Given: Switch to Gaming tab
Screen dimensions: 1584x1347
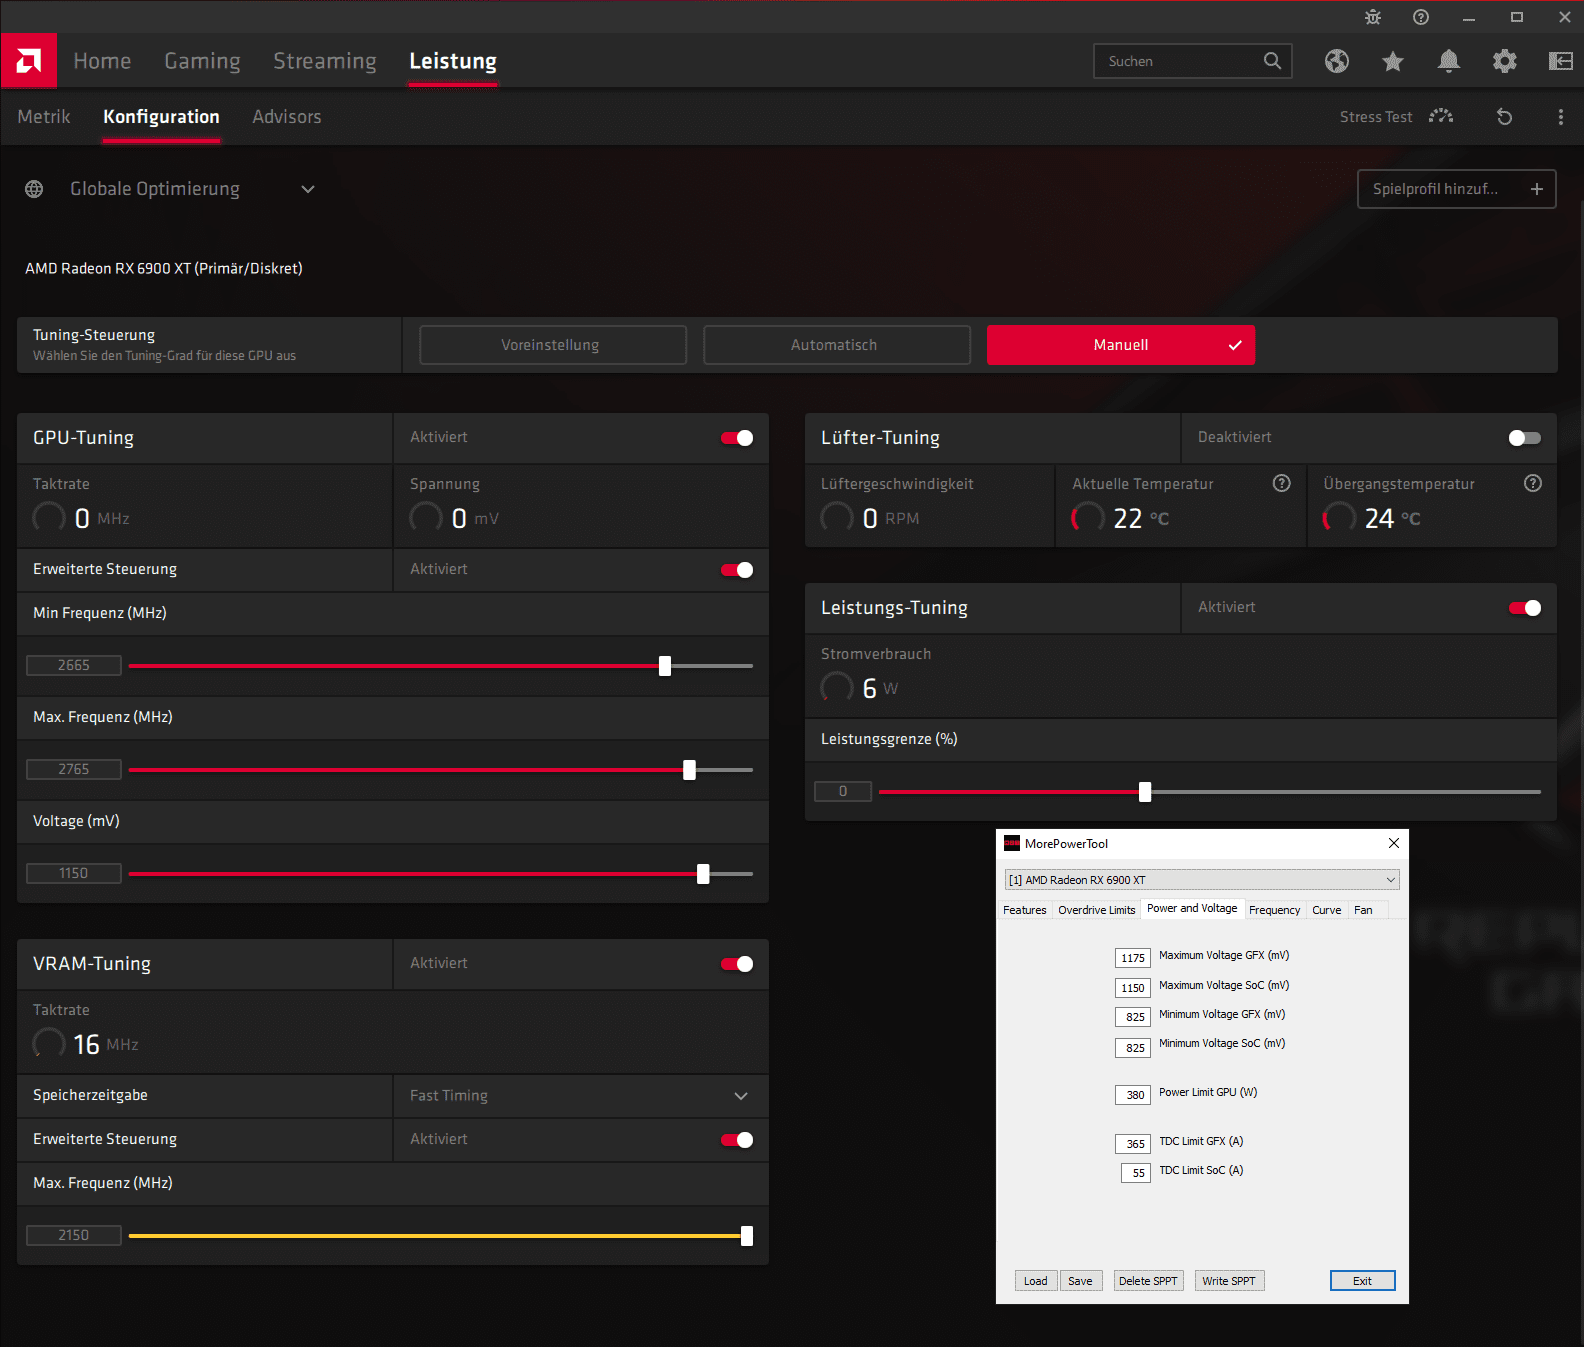Looking at the screenshot, I should pos(202,62).
